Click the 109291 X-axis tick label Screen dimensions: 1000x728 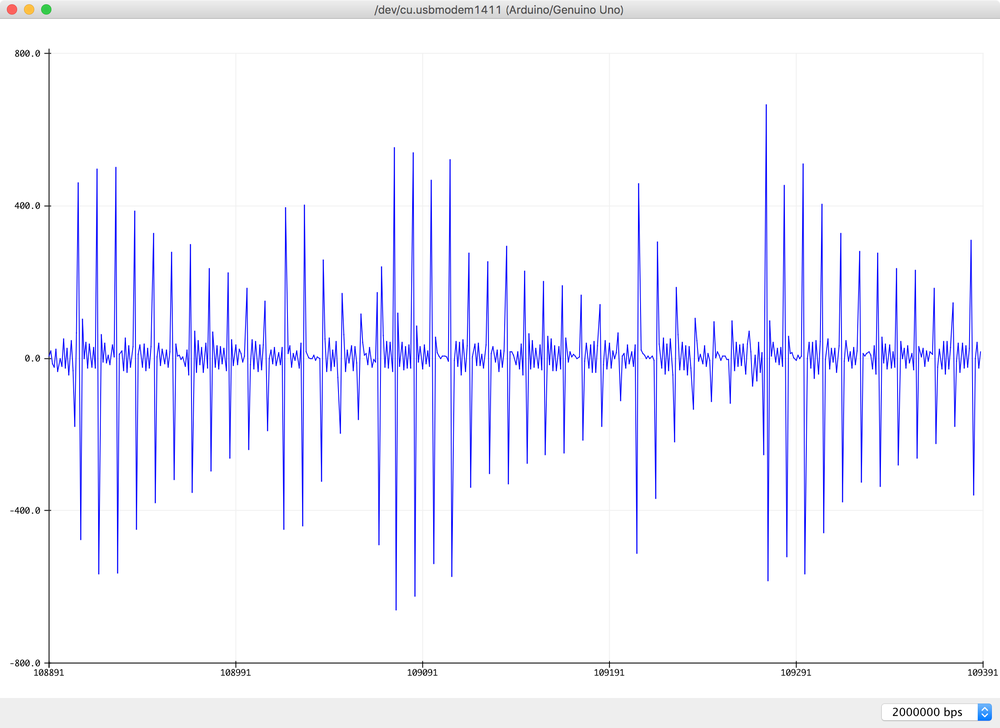(x=796, y=675)
